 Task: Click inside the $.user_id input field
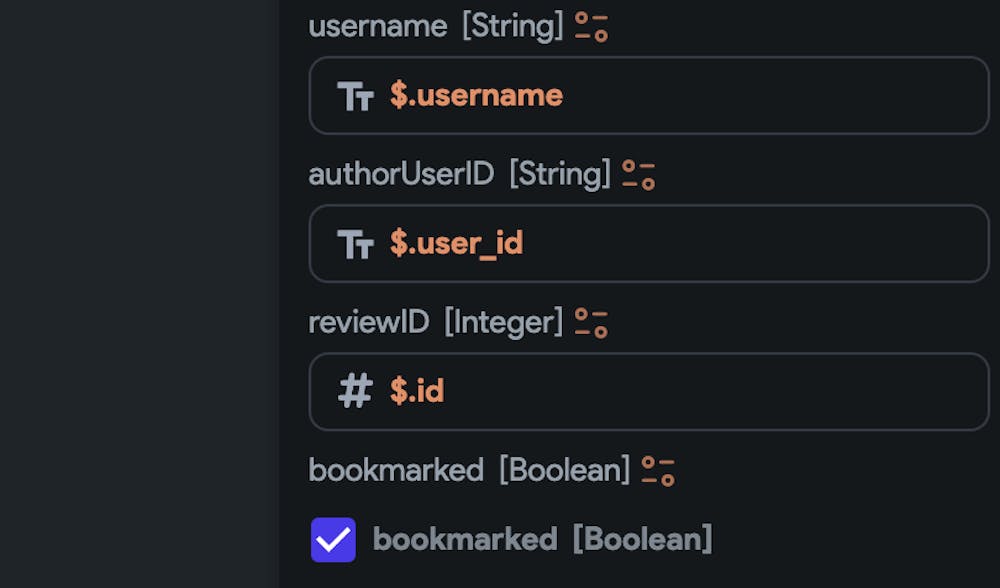tap(649, 243)
